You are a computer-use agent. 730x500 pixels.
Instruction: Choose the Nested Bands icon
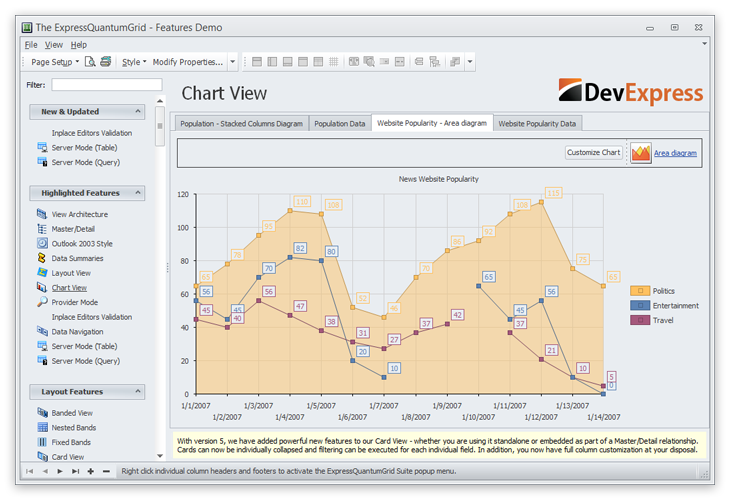pos(42,427)
